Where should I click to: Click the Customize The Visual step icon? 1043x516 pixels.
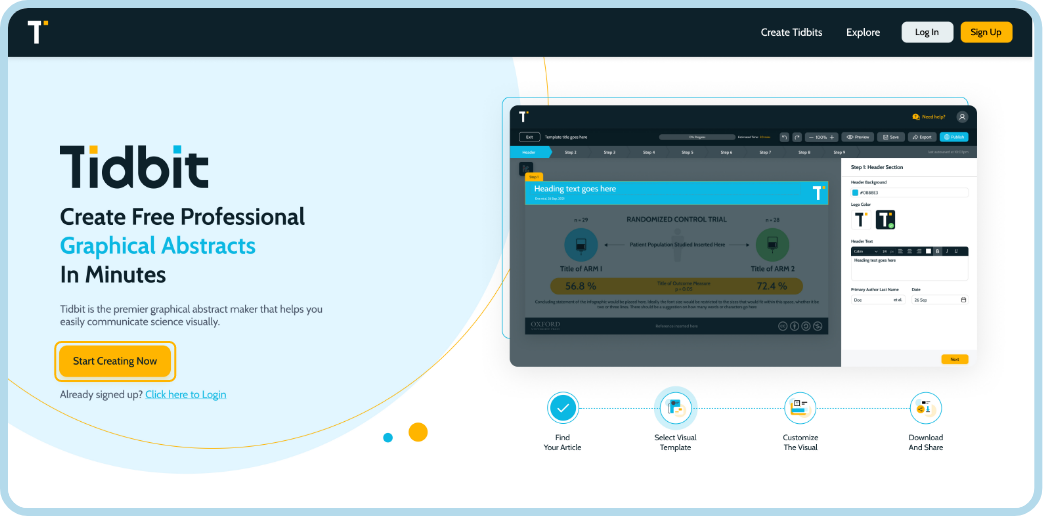(x=800, y=408)
